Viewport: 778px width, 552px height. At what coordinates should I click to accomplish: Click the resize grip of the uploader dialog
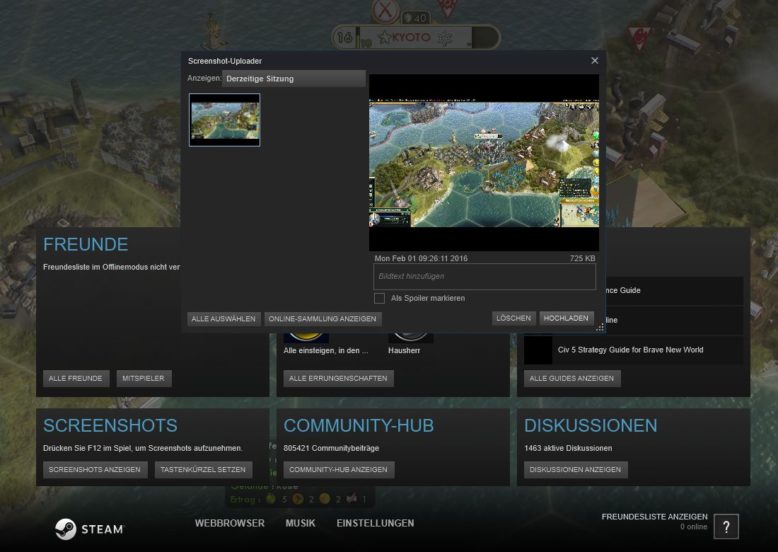(600, 327)
